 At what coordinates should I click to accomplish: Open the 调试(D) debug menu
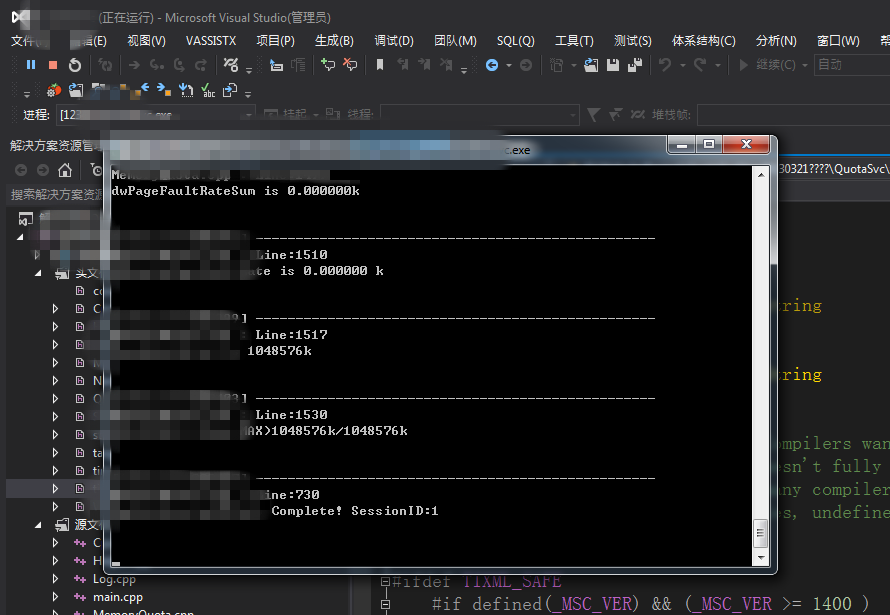394,41
